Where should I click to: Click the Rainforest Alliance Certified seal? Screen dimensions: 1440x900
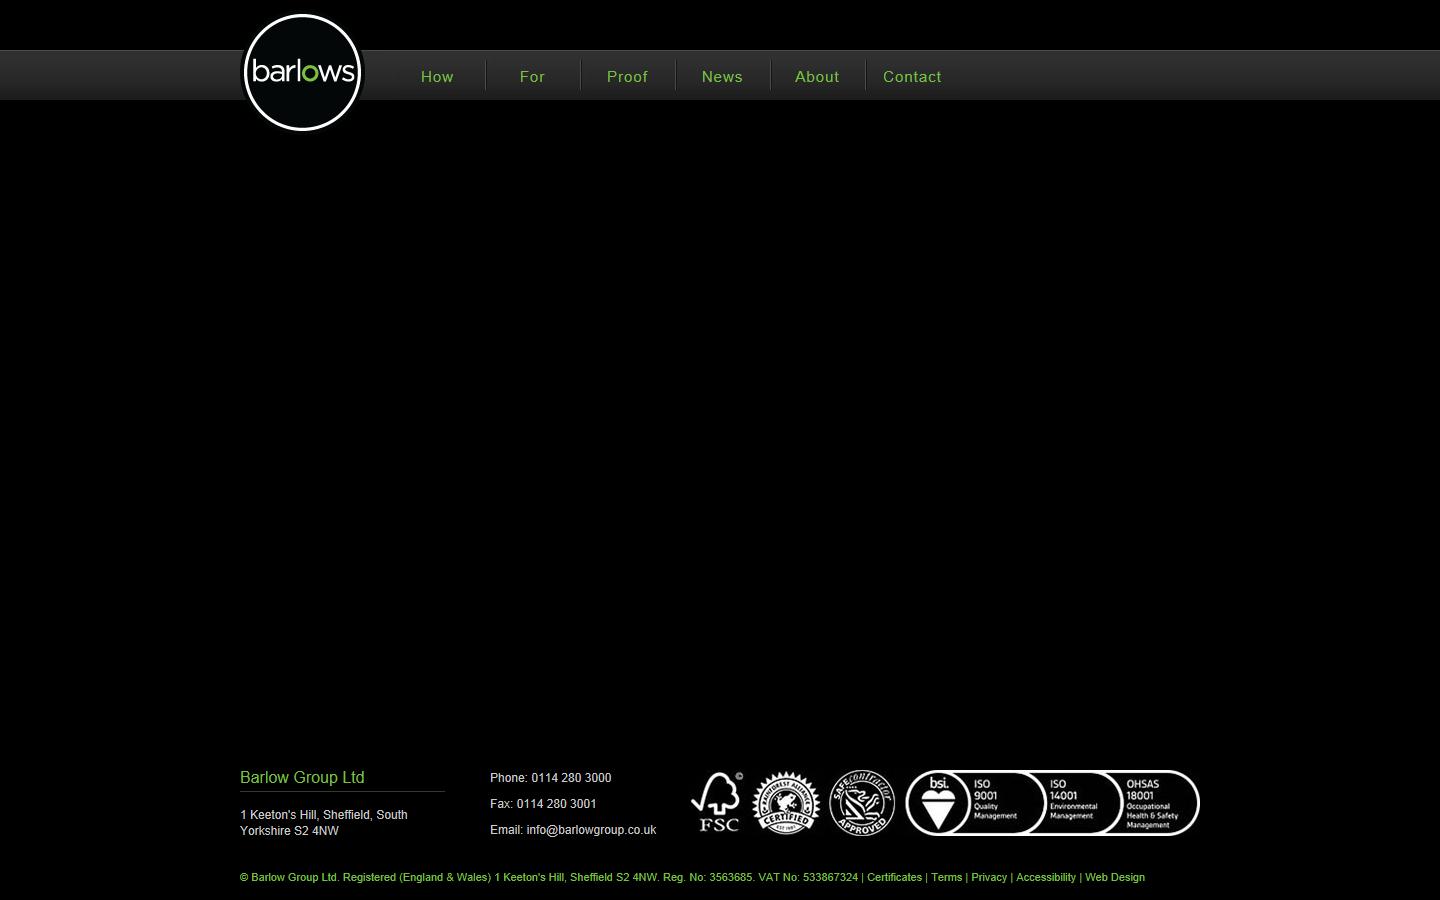click(x=786, y=802)
